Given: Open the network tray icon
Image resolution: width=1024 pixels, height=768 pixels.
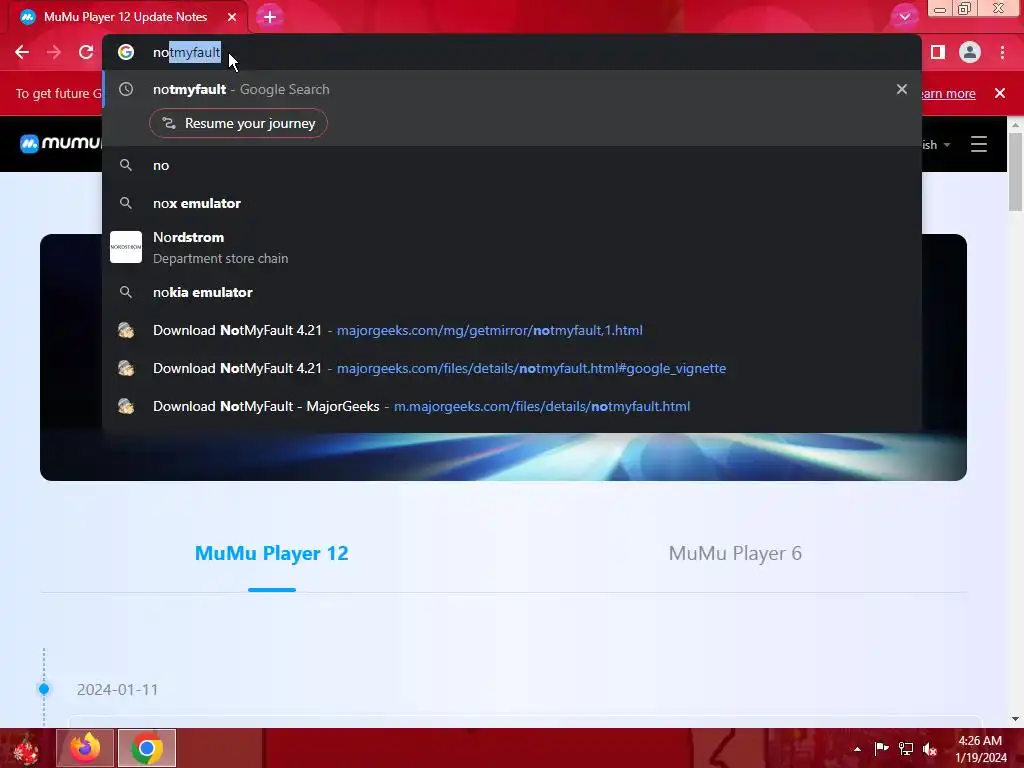Looking at the screenshot, I should click(905, 748).
